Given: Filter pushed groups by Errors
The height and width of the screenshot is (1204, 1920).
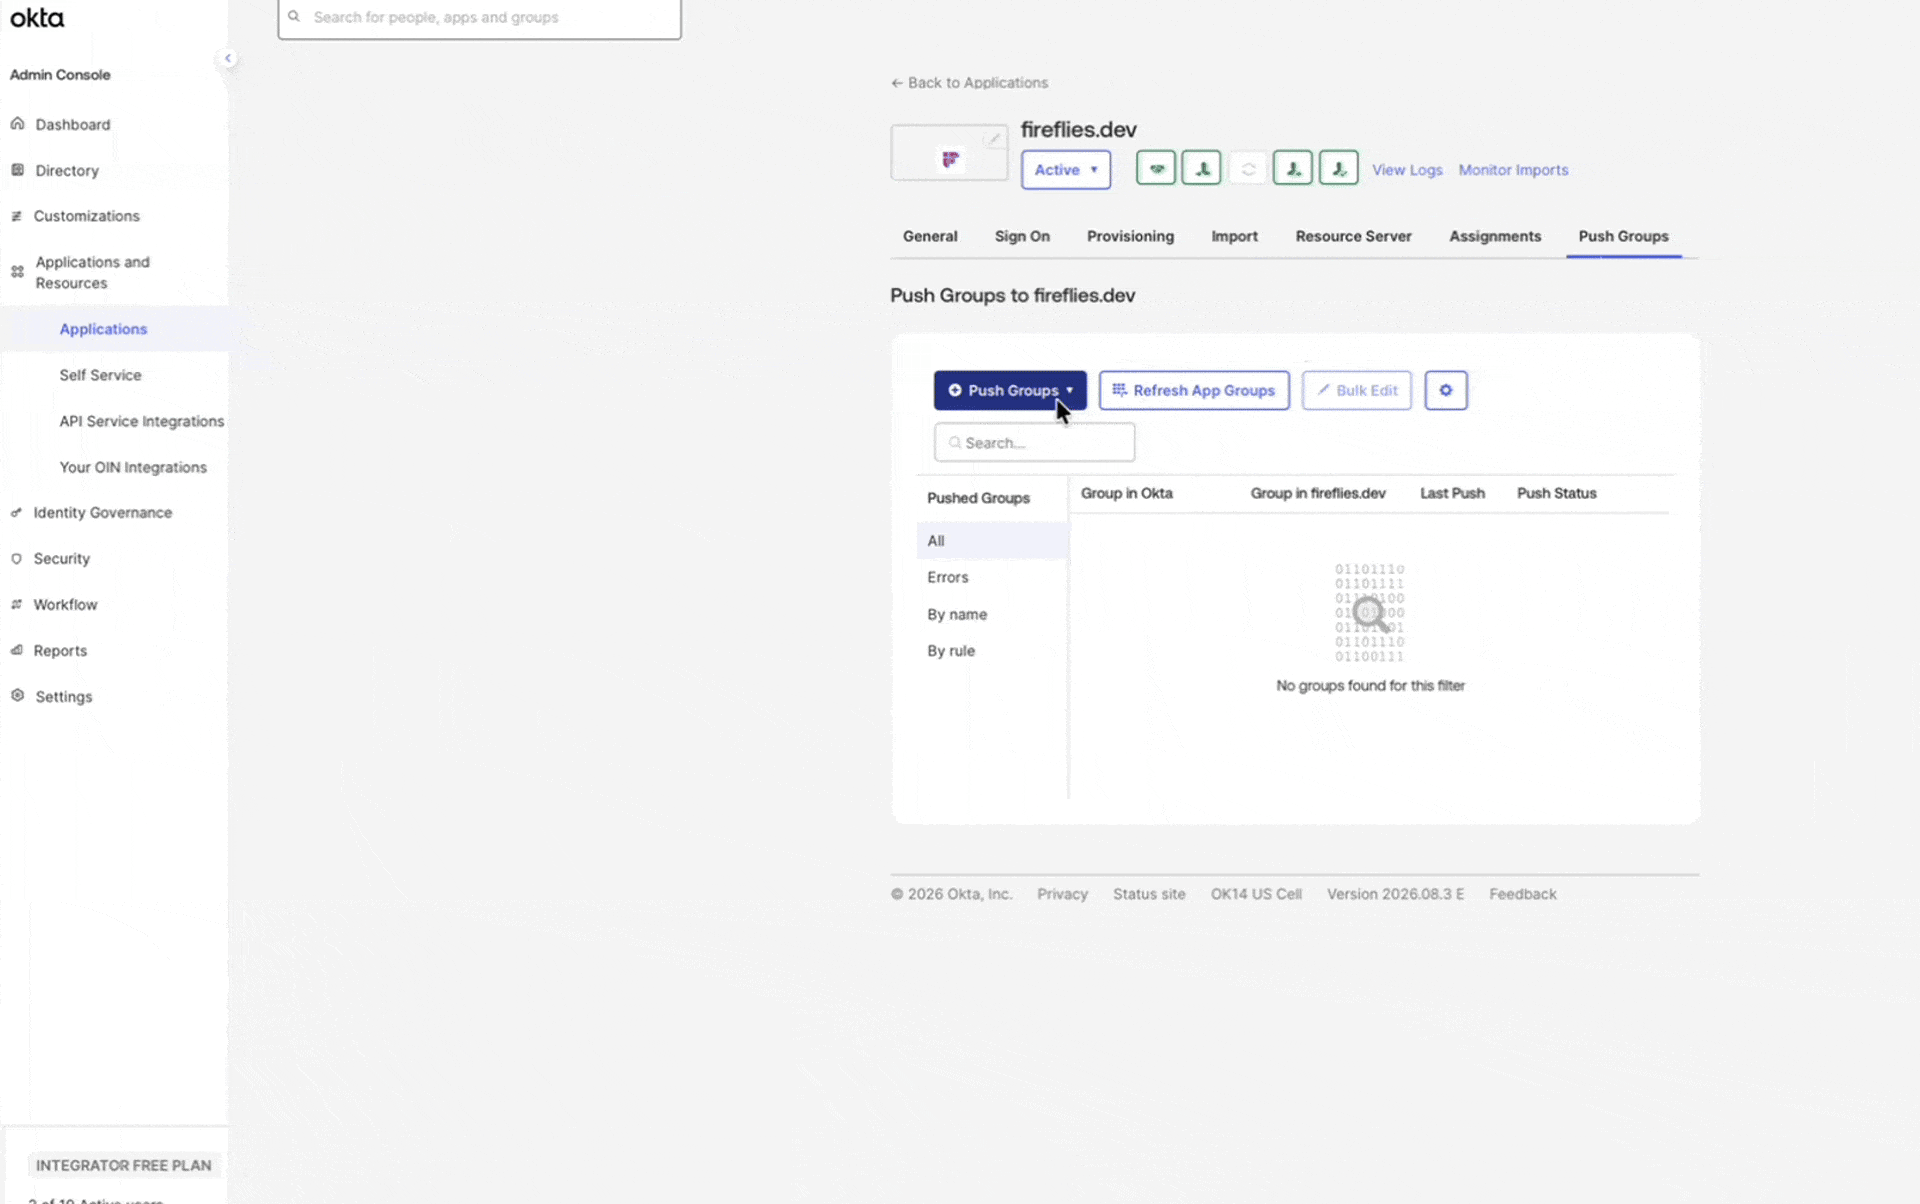Looking at the screenshot, I should click(x=947, y=577).
